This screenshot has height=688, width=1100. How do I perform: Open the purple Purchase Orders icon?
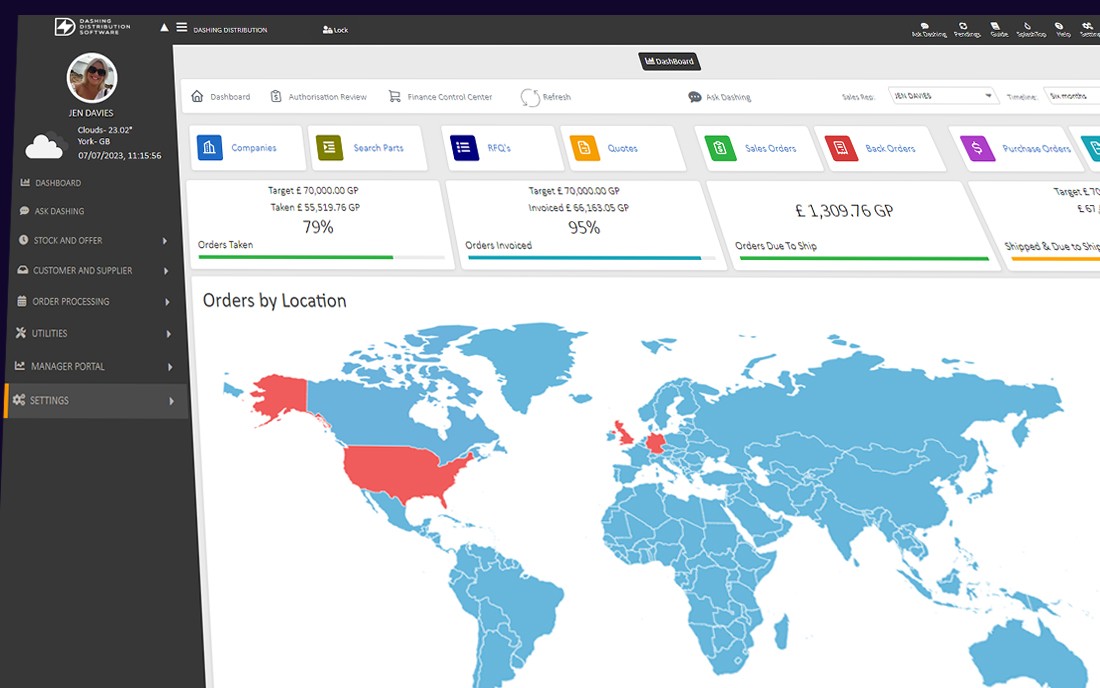tap(977, 149)
